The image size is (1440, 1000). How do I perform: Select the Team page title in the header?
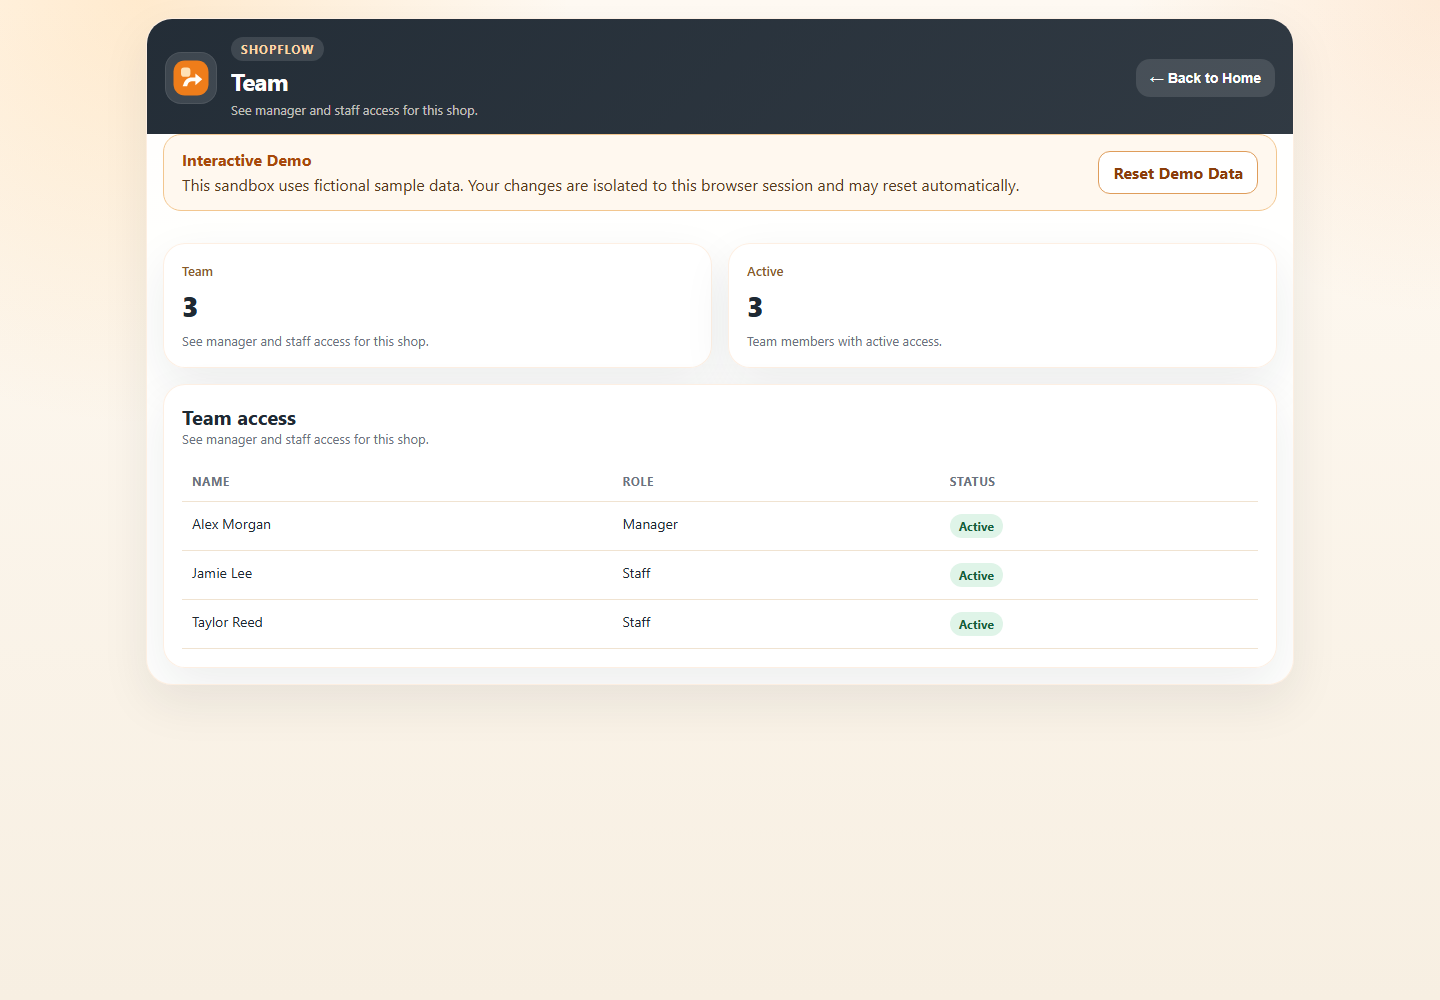(260, 83)
